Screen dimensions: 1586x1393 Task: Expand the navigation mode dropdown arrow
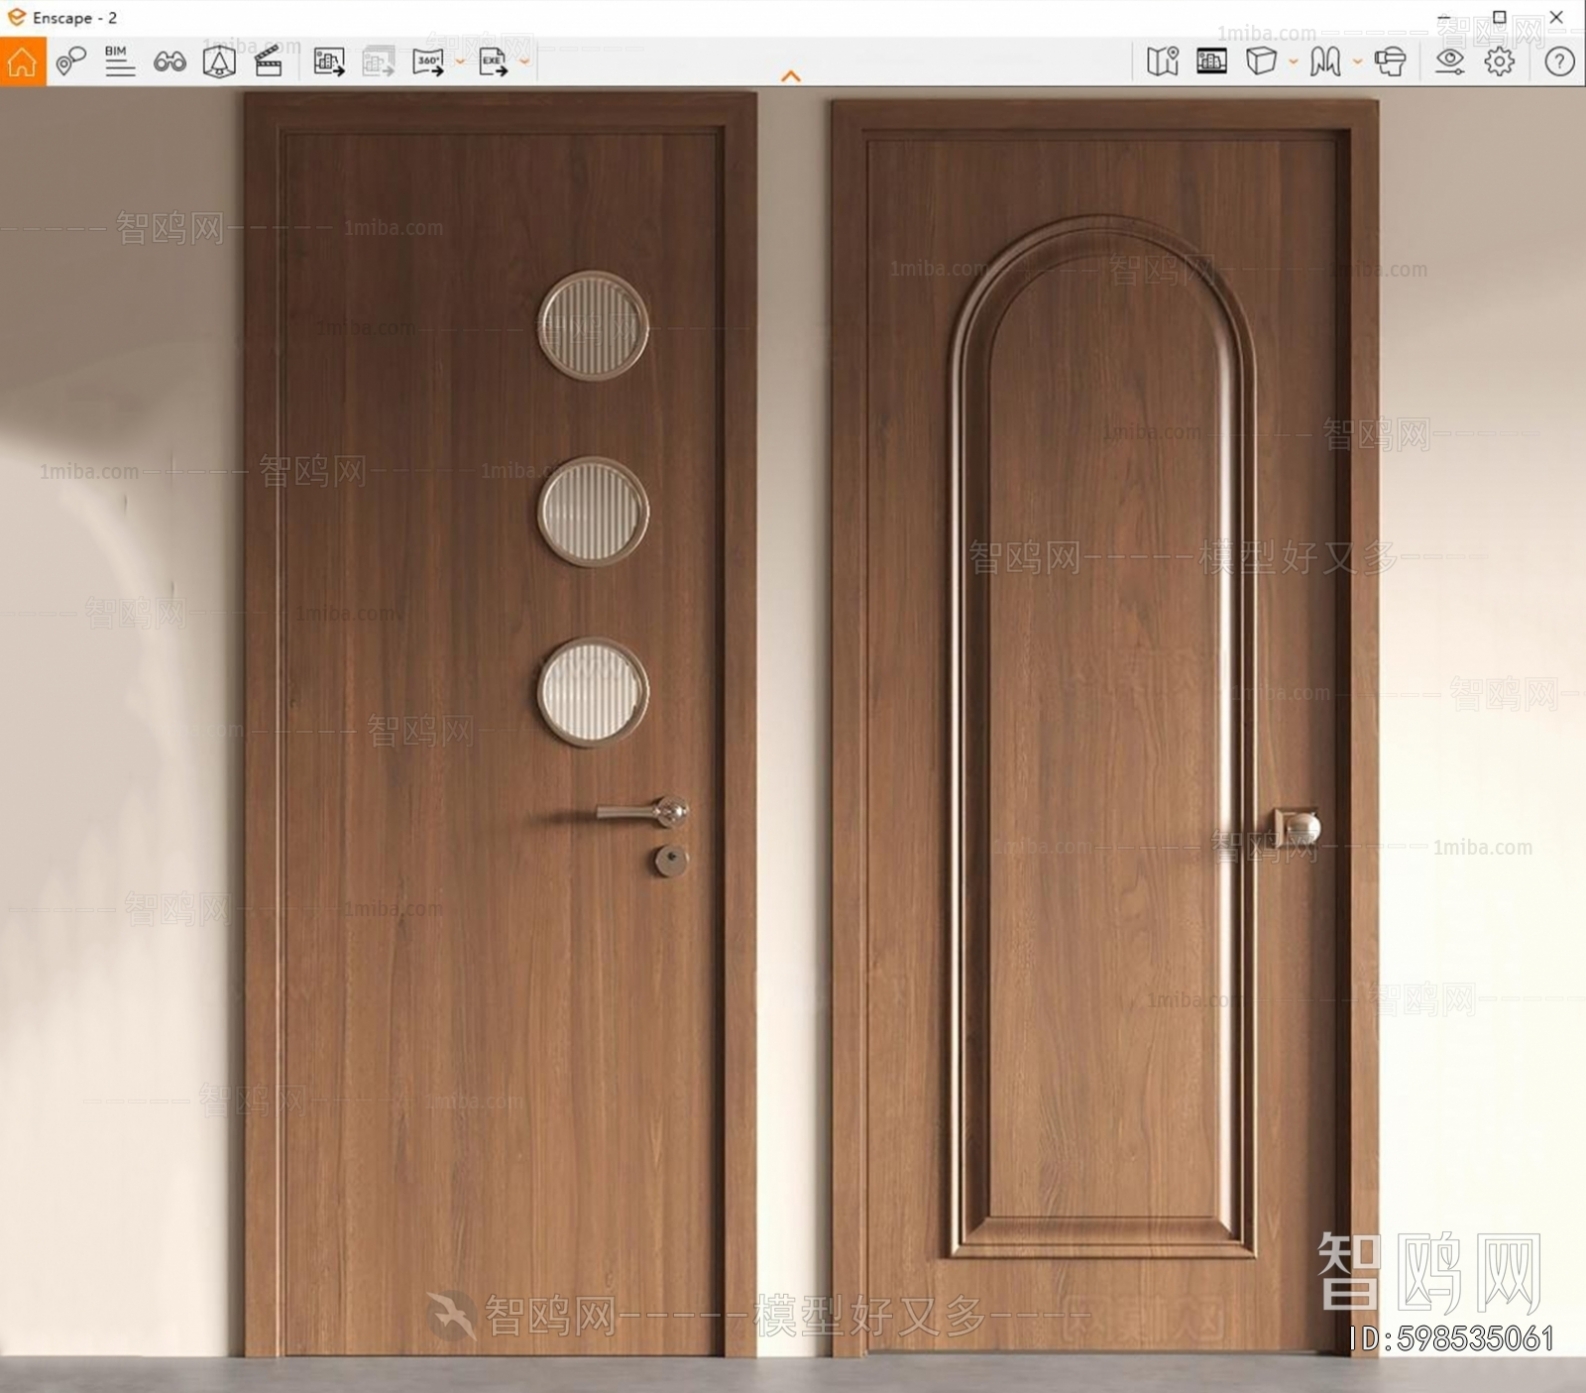tap(1357, 62)
